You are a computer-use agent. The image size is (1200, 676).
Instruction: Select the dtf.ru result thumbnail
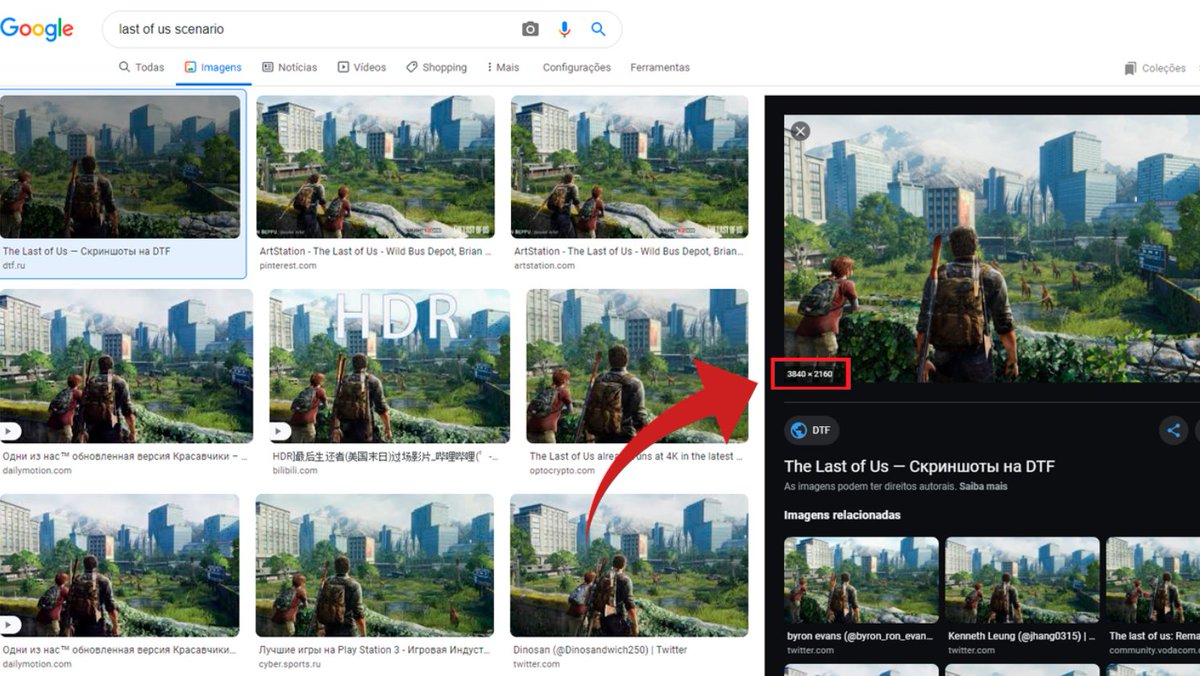click(x=120, y=166)
